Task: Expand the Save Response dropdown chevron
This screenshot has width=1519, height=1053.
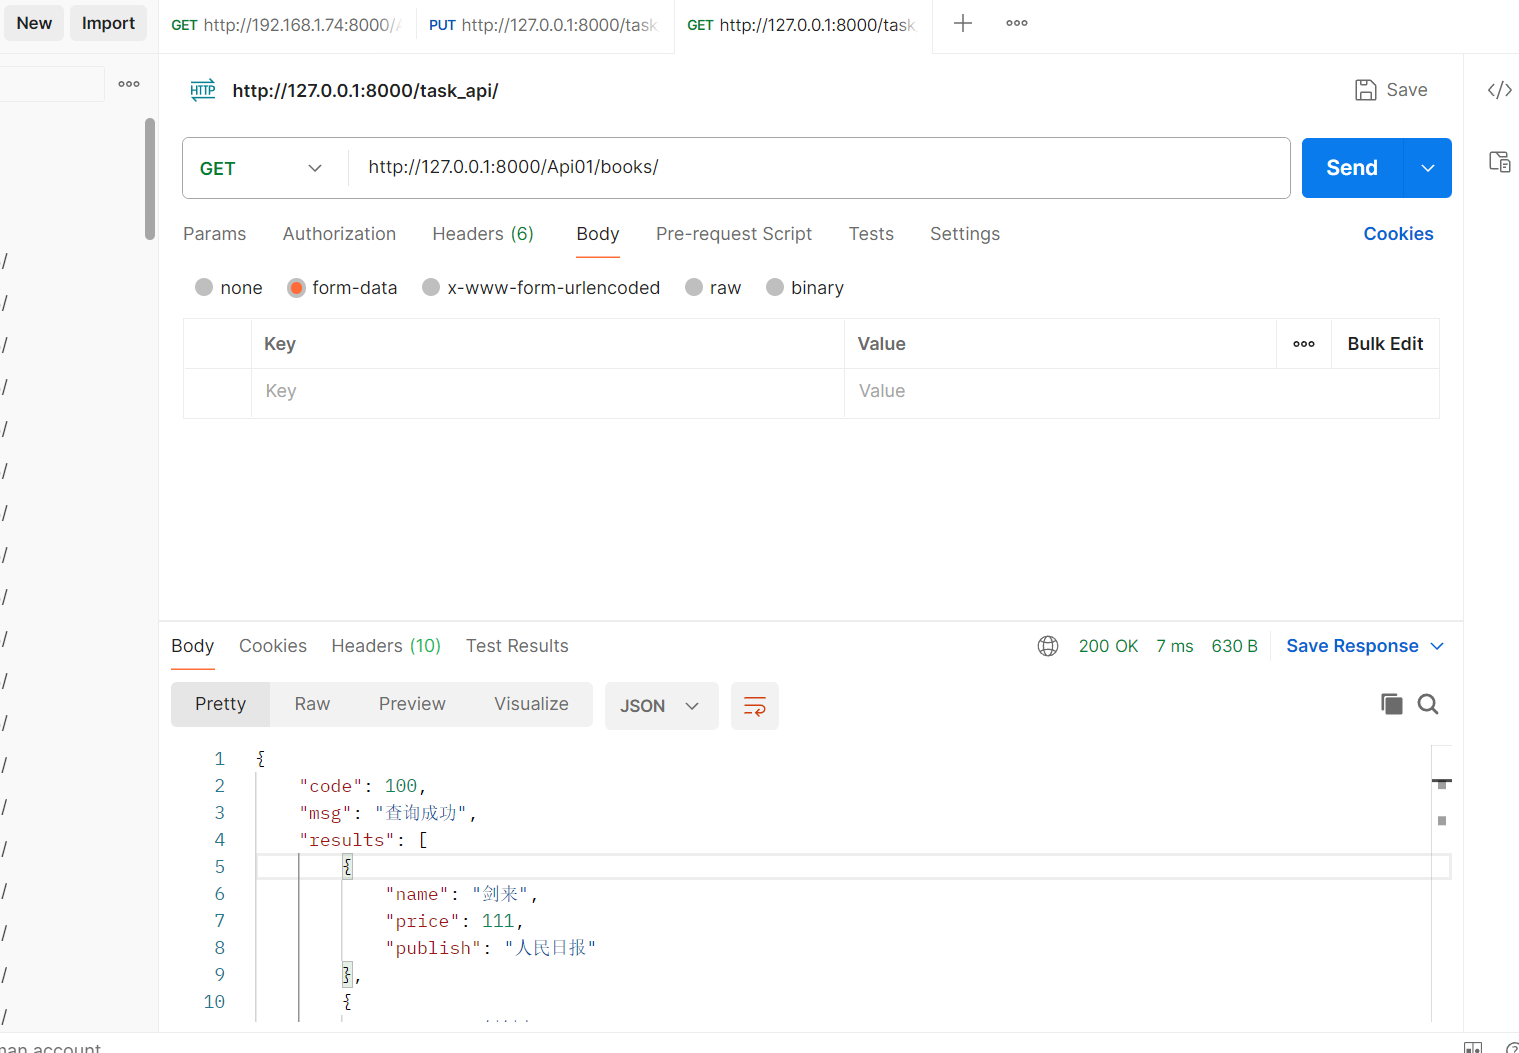Action: point(1437,646)
